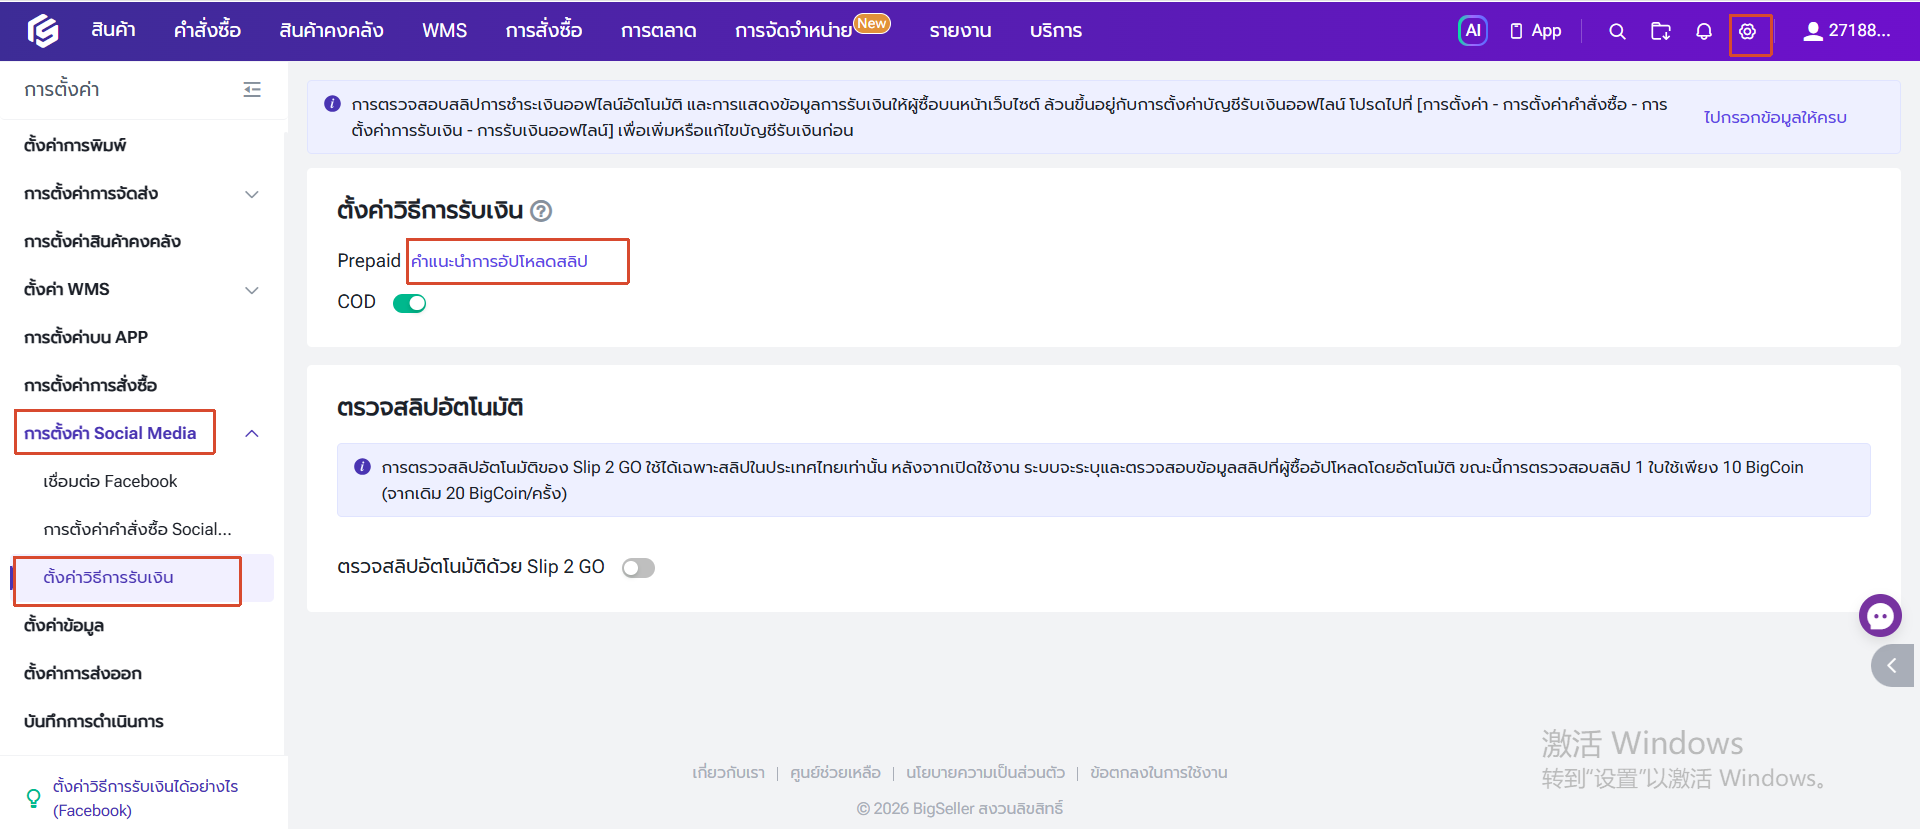
Task: Open the รายงาน menu
Action: [960, 31]
